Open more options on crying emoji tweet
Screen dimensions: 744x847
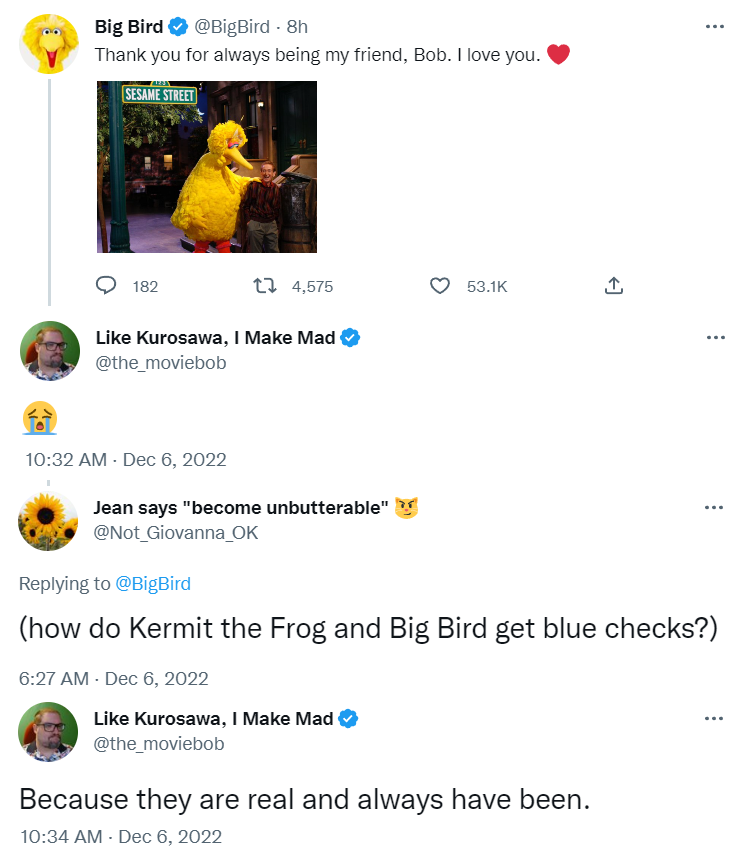tap(715, 338)
